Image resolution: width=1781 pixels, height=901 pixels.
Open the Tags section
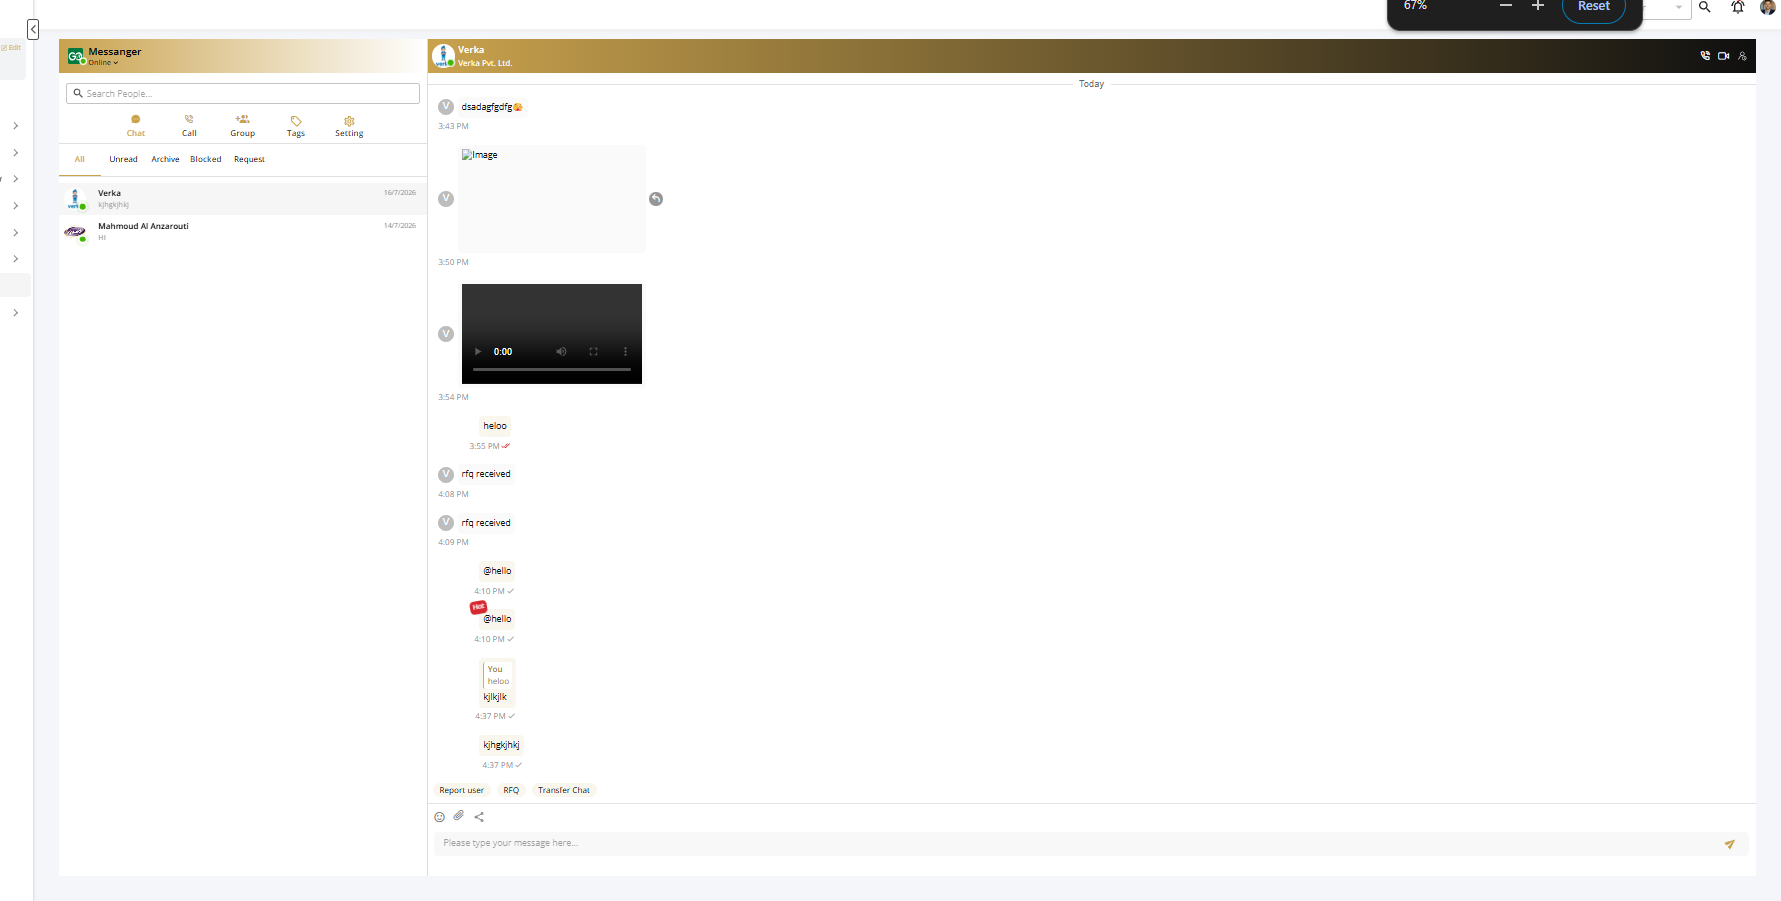296,126
